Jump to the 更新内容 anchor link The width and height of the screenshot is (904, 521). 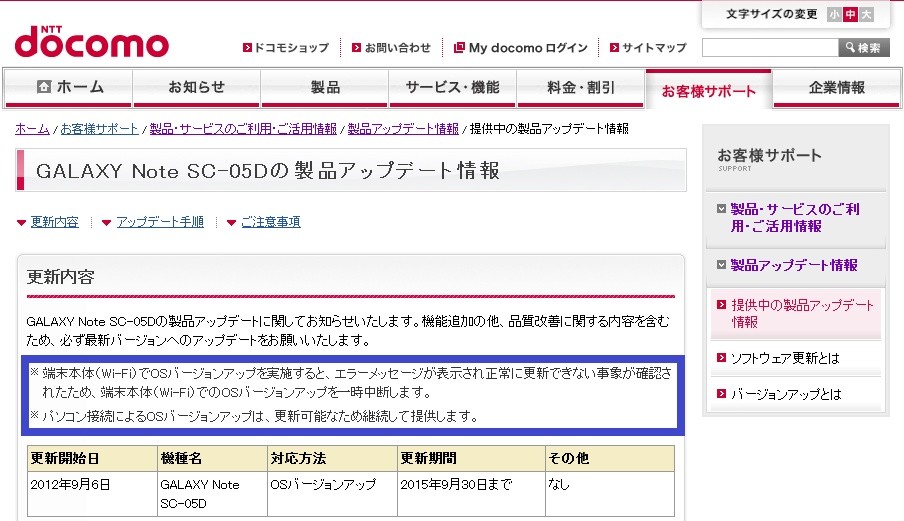point(54,222)
